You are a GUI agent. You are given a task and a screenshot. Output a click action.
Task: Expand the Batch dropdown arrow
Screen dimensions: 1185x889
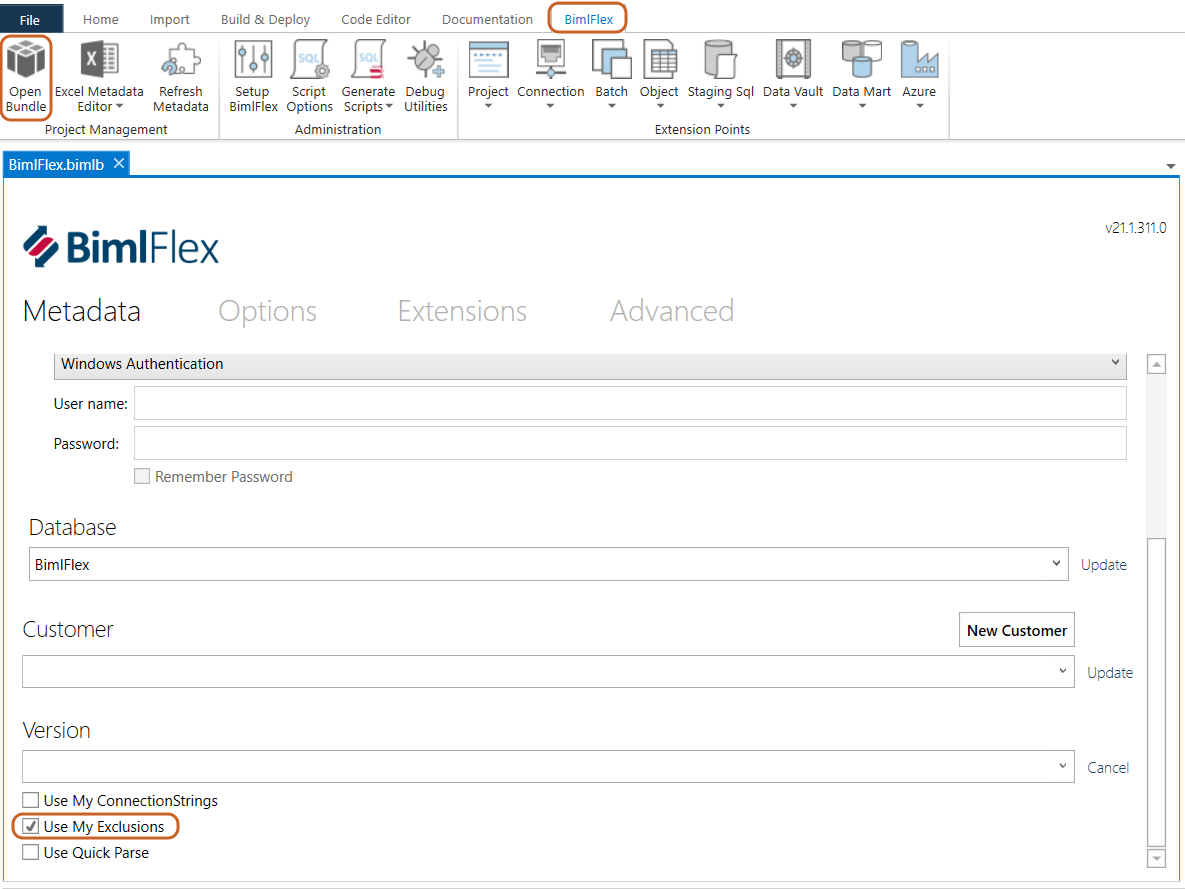pos(611,106)
